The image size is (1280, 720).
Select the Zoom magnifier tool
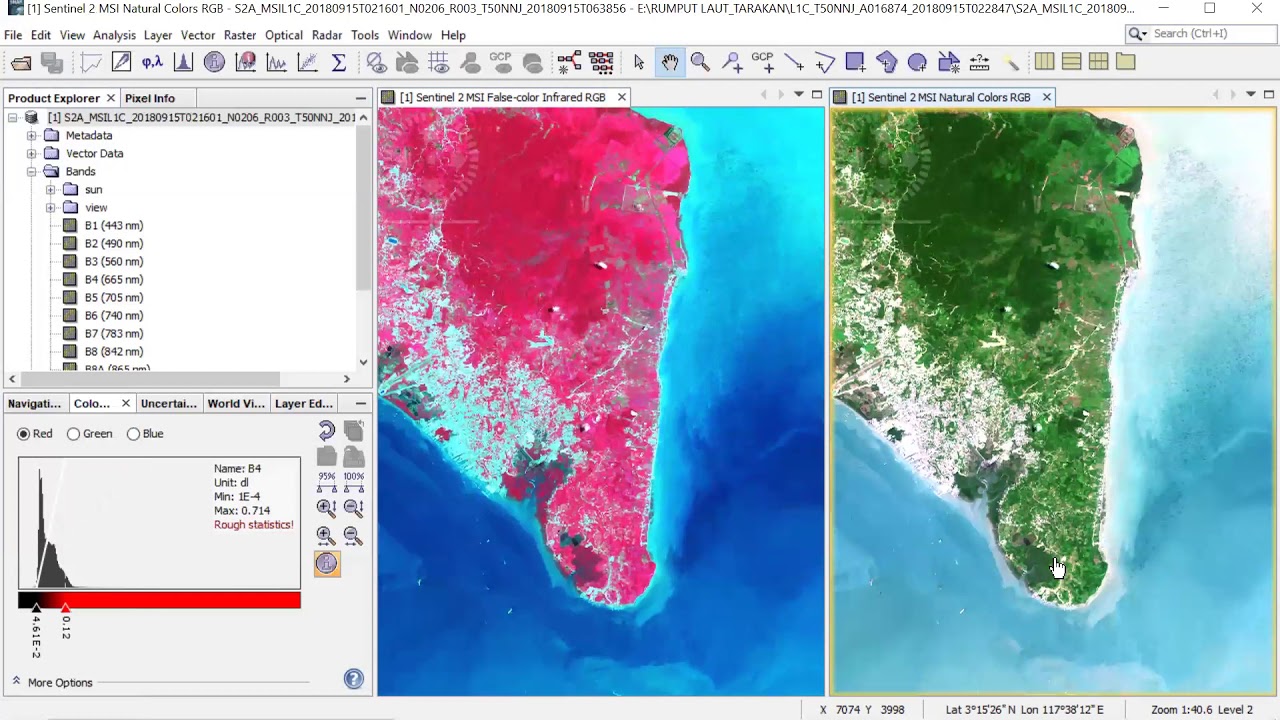tap(700, 63)
